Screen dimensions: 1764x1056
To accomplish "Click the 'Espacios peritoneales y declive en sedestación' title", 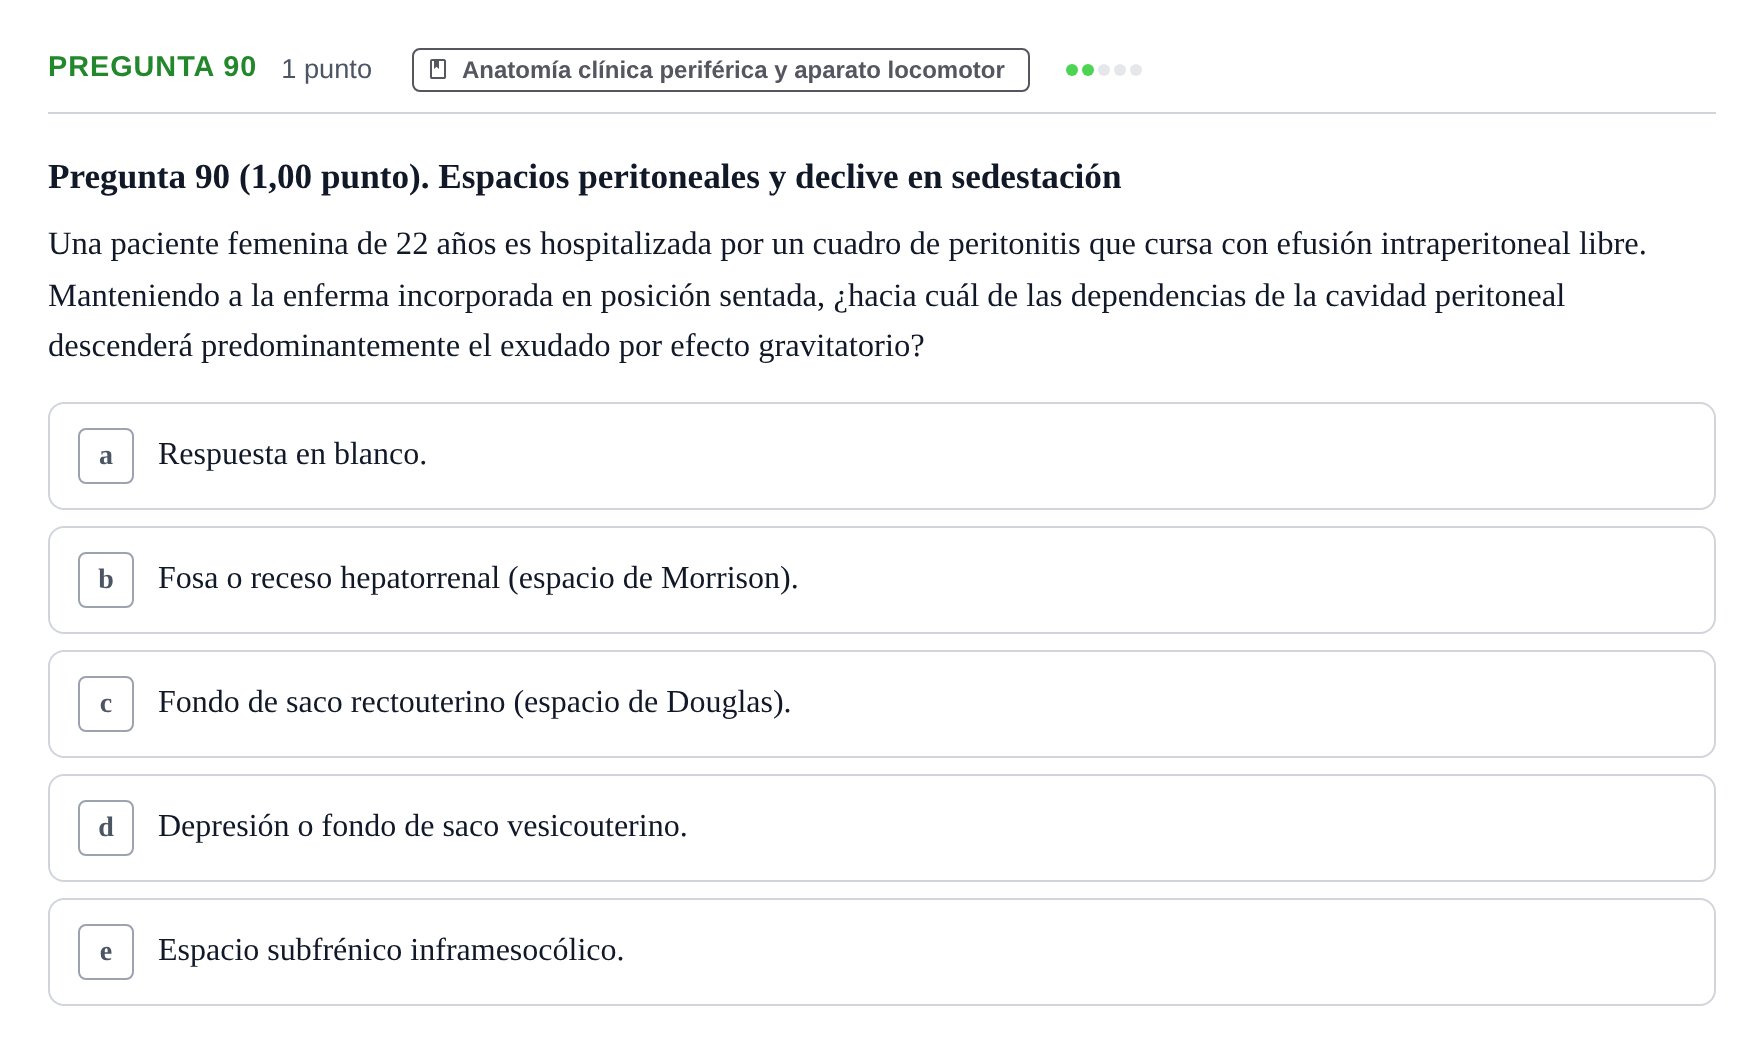I will tap(779, 177).
